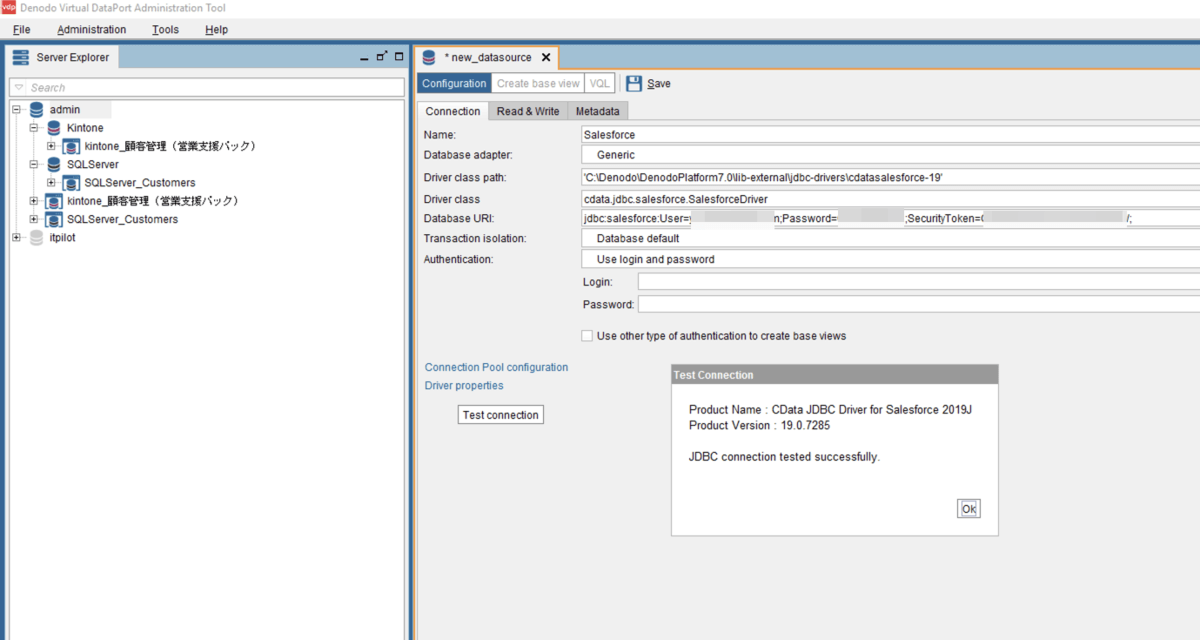Expand SQLServer_Customers view nested under SQLServer

(x=51, y=182)
